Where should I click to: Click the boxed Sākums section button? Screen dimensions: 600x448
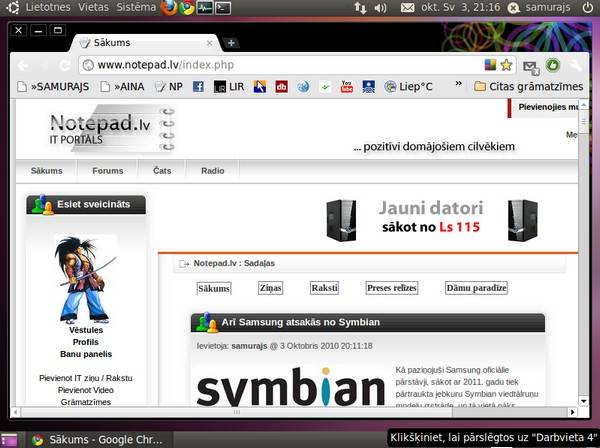click(x=214, y=288)
